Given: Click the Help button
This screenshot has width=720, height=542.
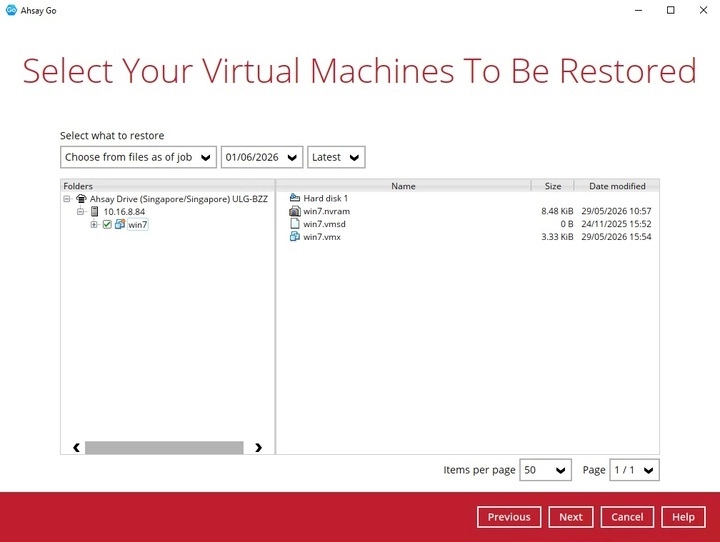Looking at the screenshot, I should click(x=683, y=517).
